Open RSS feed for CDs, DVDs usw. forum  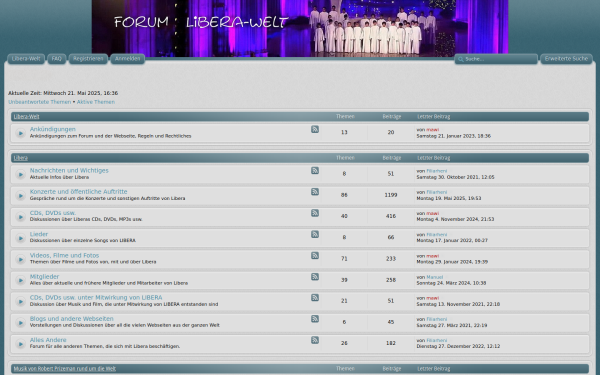(x=315, y=213)
